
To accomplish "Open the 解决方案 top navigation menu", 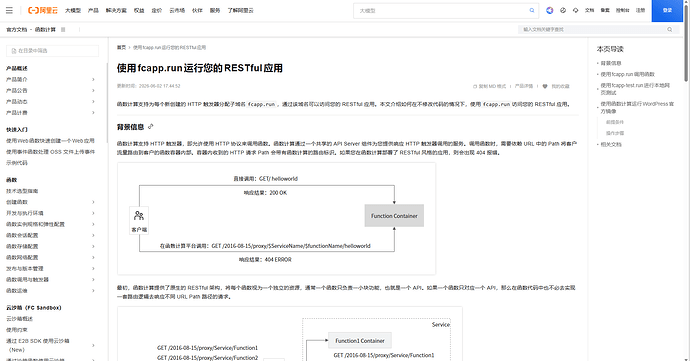I will (116, 10).
